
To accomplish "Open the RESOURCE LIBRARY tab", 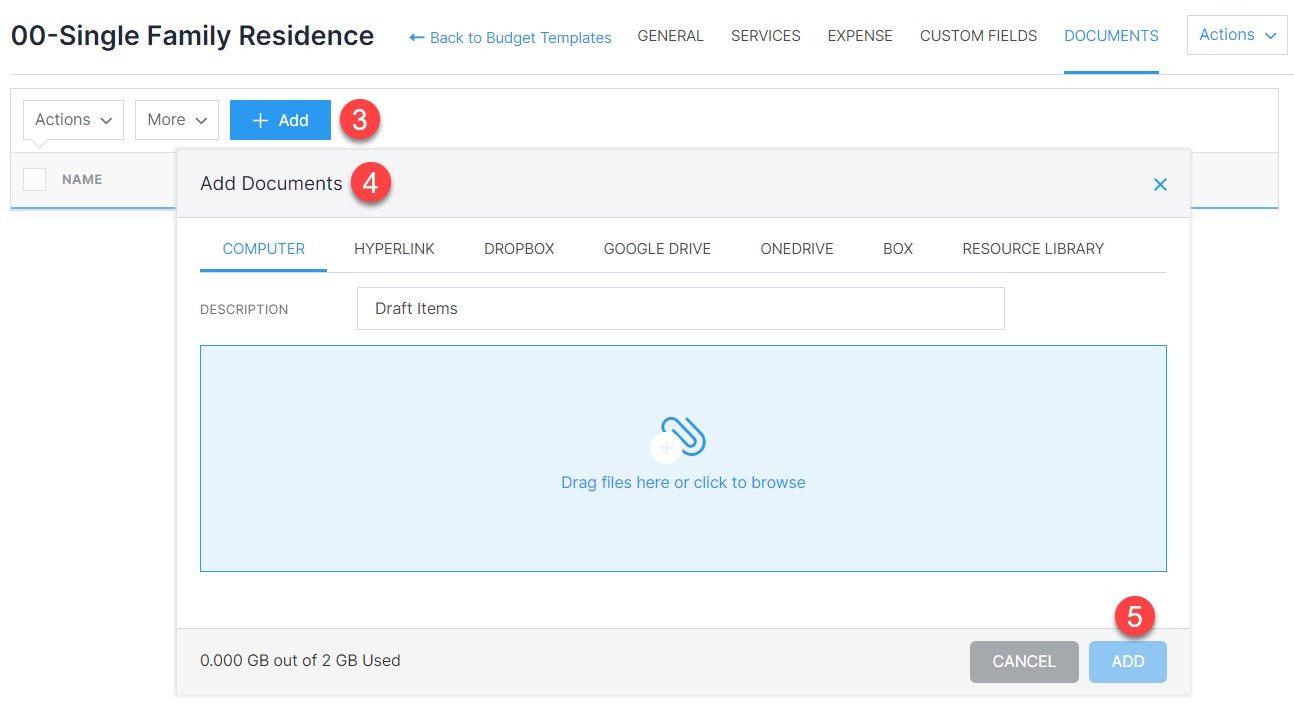I will 1033,249.
